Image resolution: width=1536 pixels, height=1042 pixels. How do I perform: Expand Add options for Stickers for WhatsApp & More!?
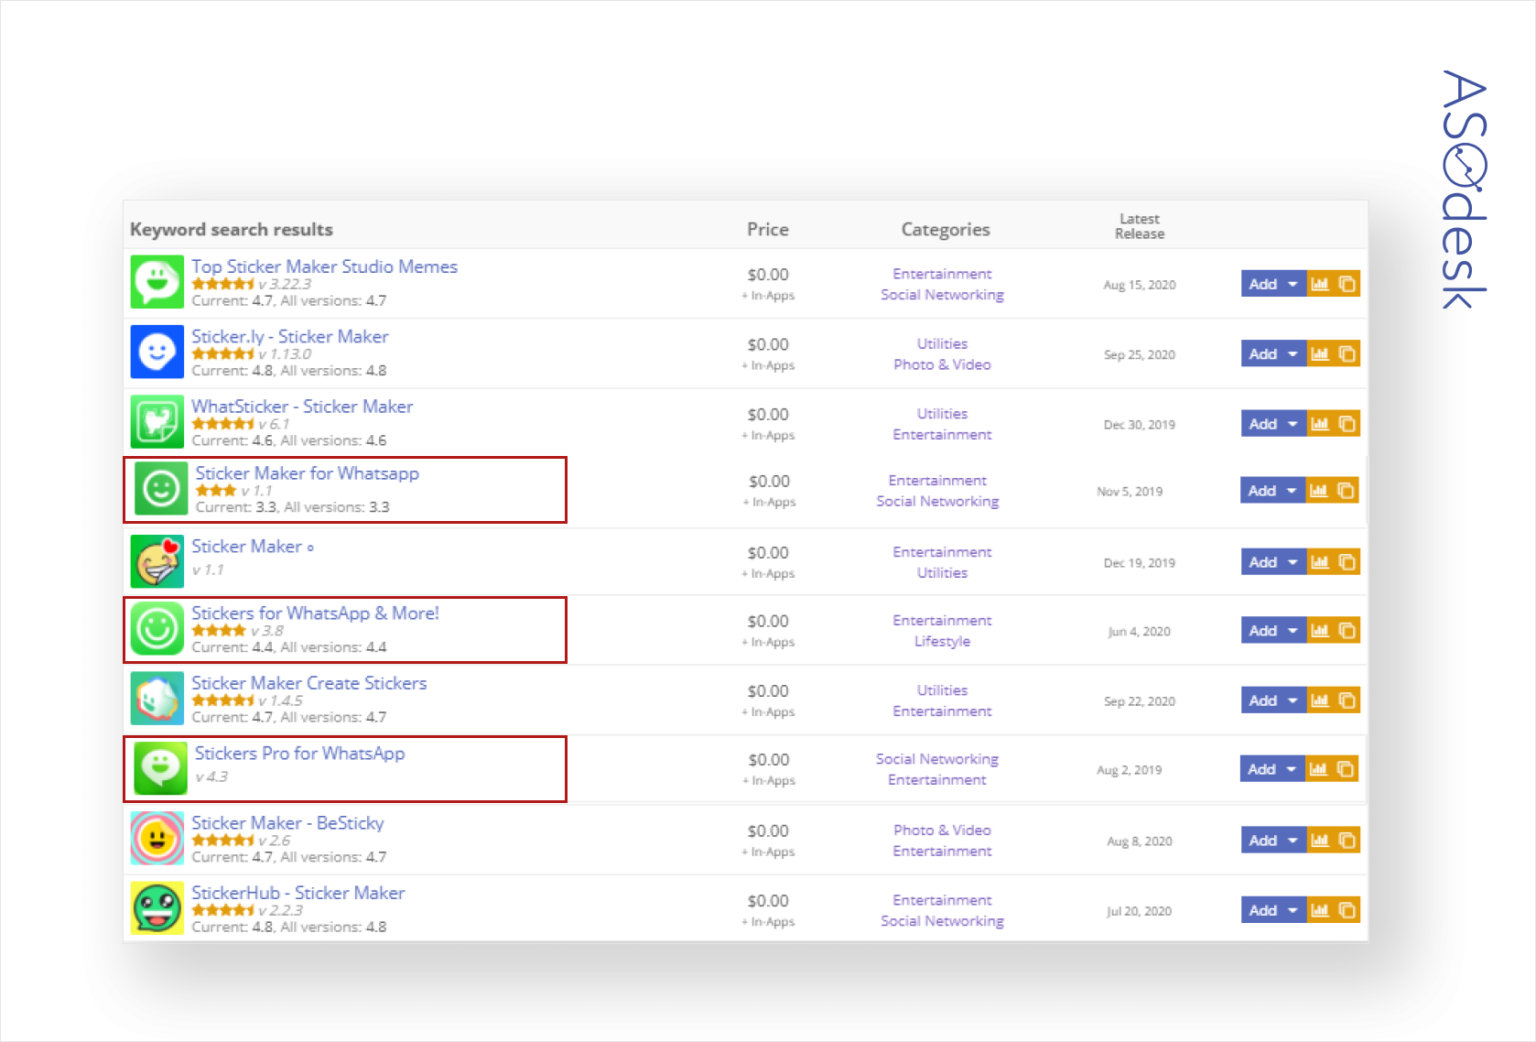point(1291,630)
